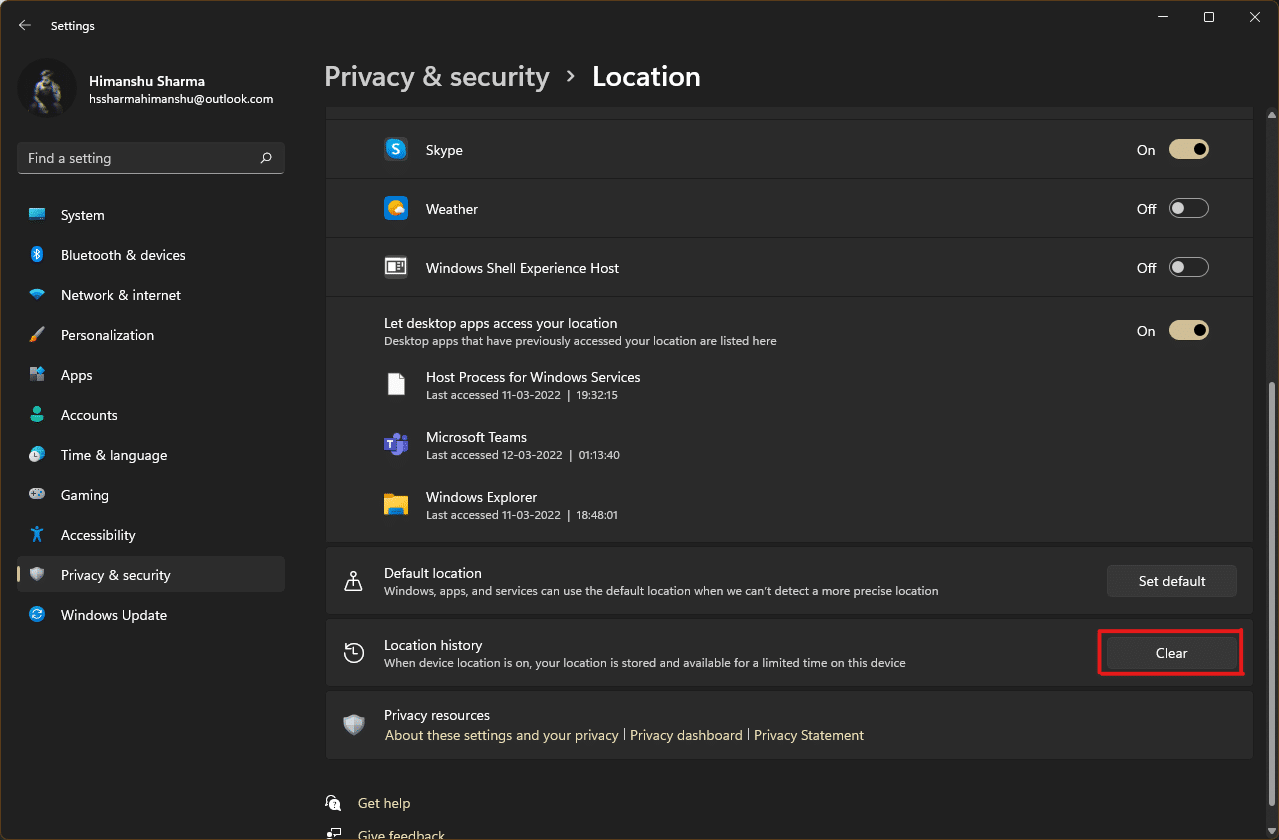Click the Accessibility figure icon

(37, 535)
